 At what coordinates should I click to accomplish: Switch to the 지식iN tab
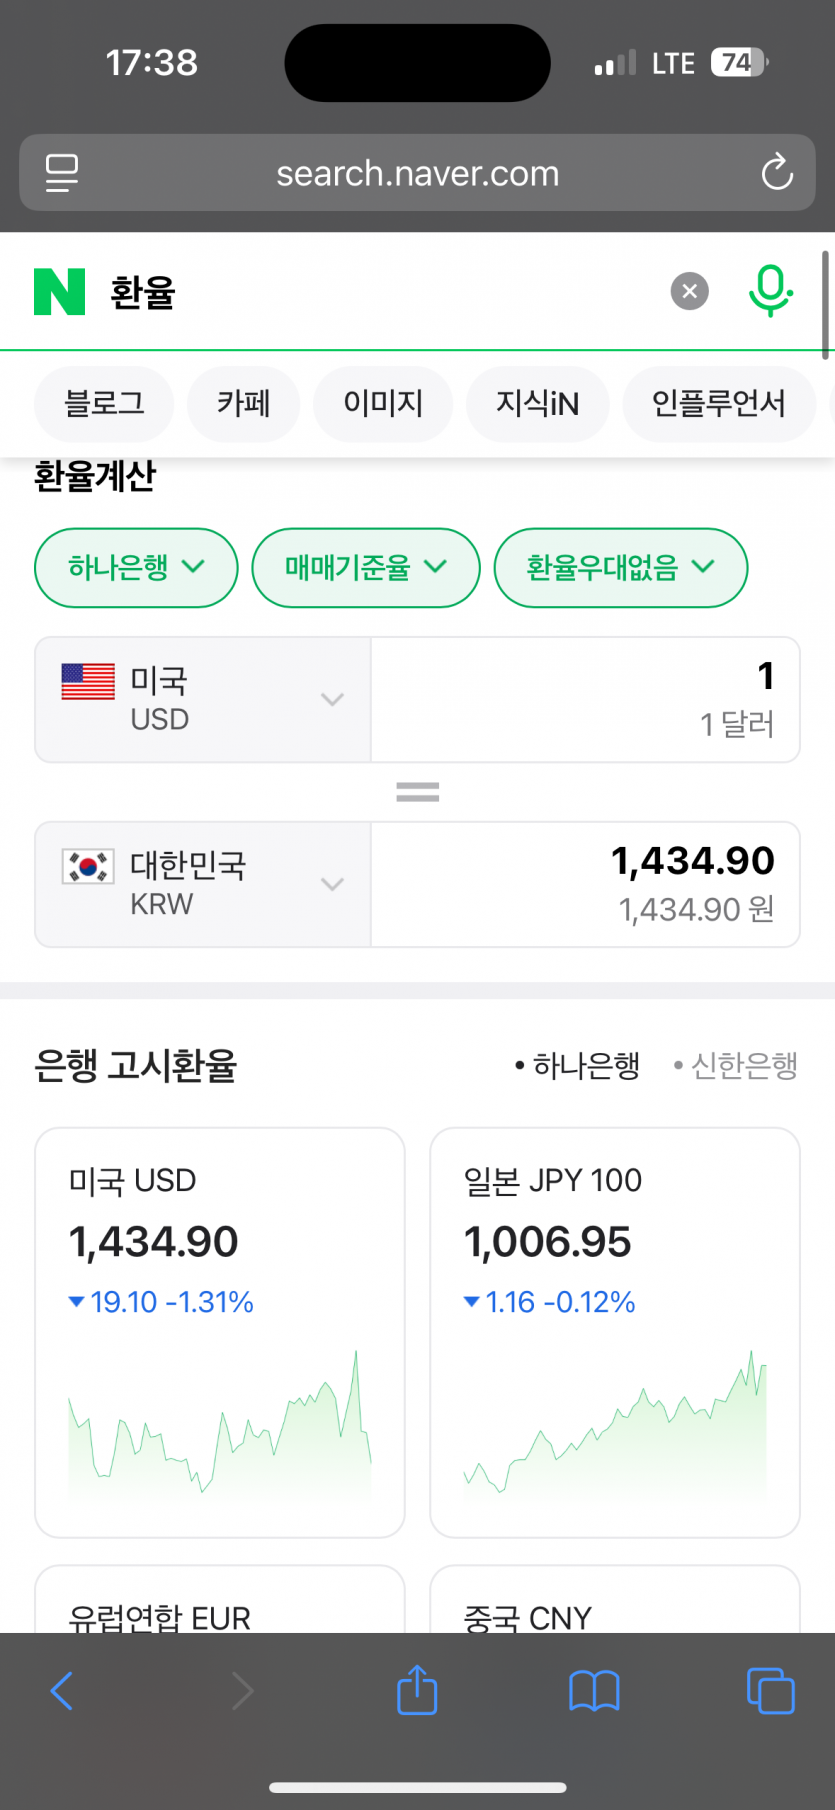(x=537, y=404)
